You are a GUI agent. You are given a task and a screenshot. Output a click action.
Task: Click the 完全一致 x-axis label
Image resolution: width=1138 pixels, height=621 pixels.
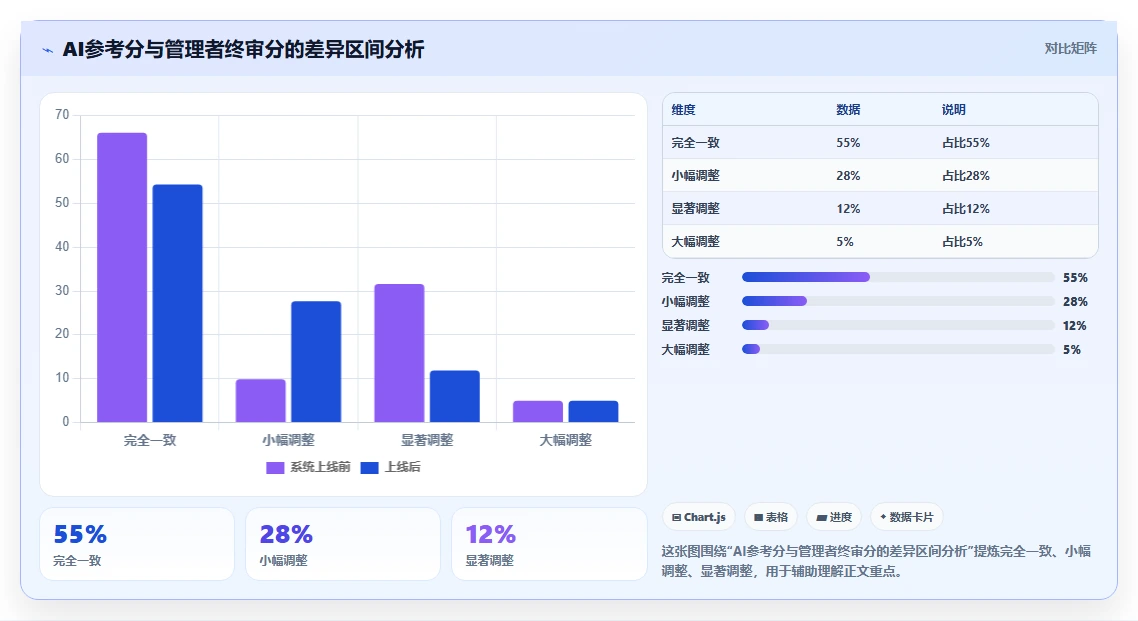[150, 440]
